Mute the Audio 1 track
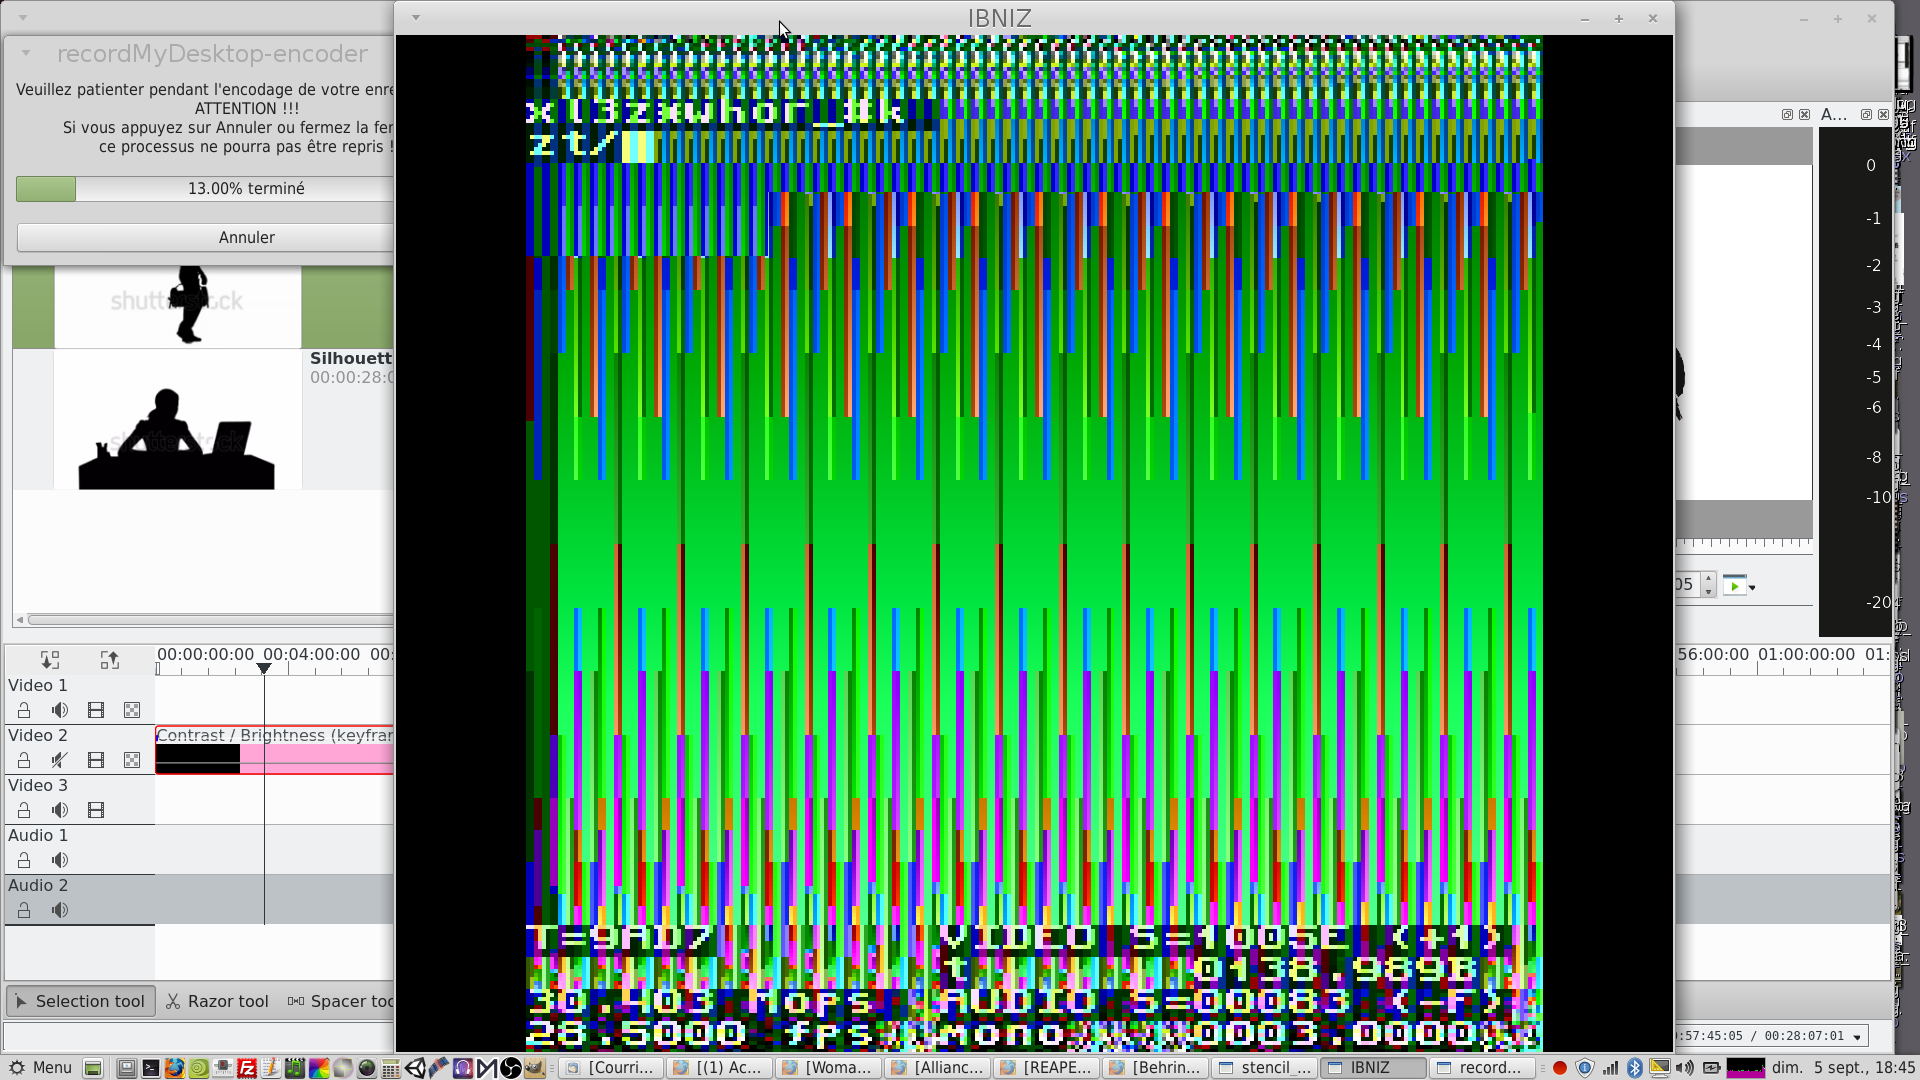This screenshot has height=1080, width=1920. point(60,860)
